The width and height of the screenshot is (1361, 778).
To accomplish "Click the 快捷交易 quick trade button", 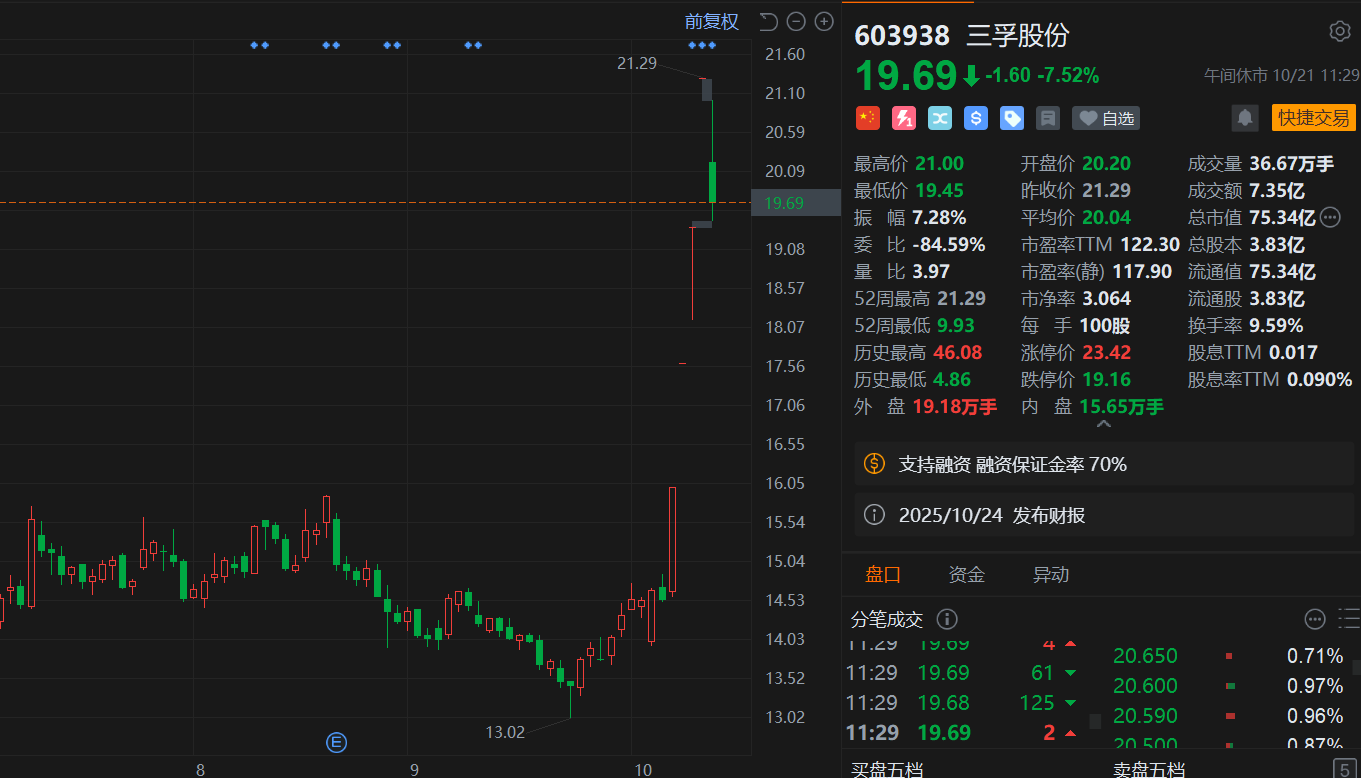I will (x=1313, y=118).
